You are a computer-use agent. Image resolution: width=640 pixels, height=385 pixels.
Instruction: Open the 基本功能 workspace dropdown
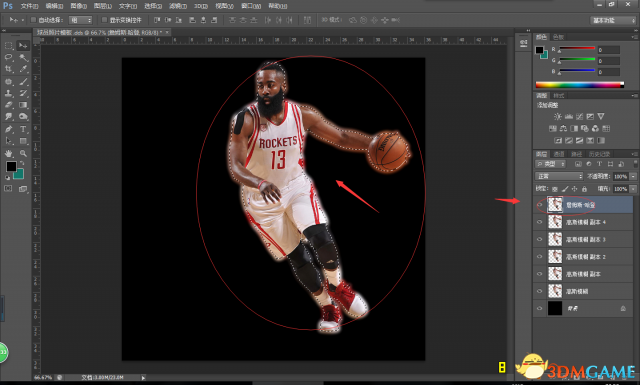613,20
